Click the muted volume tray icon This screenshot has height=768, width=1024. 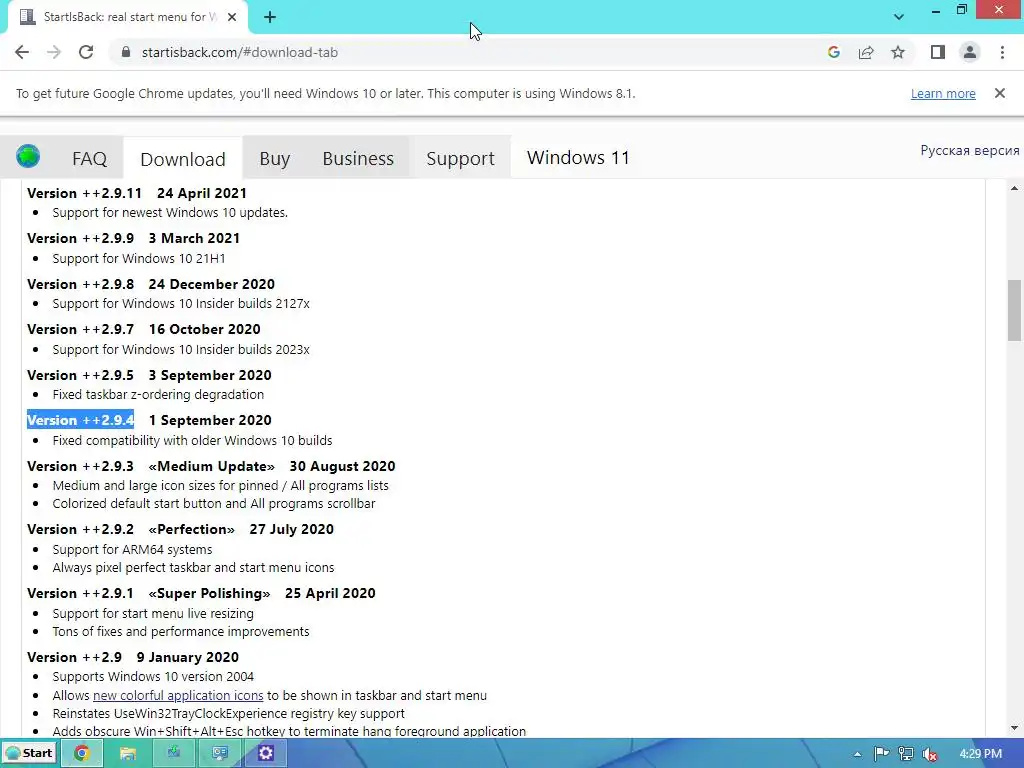930,754
